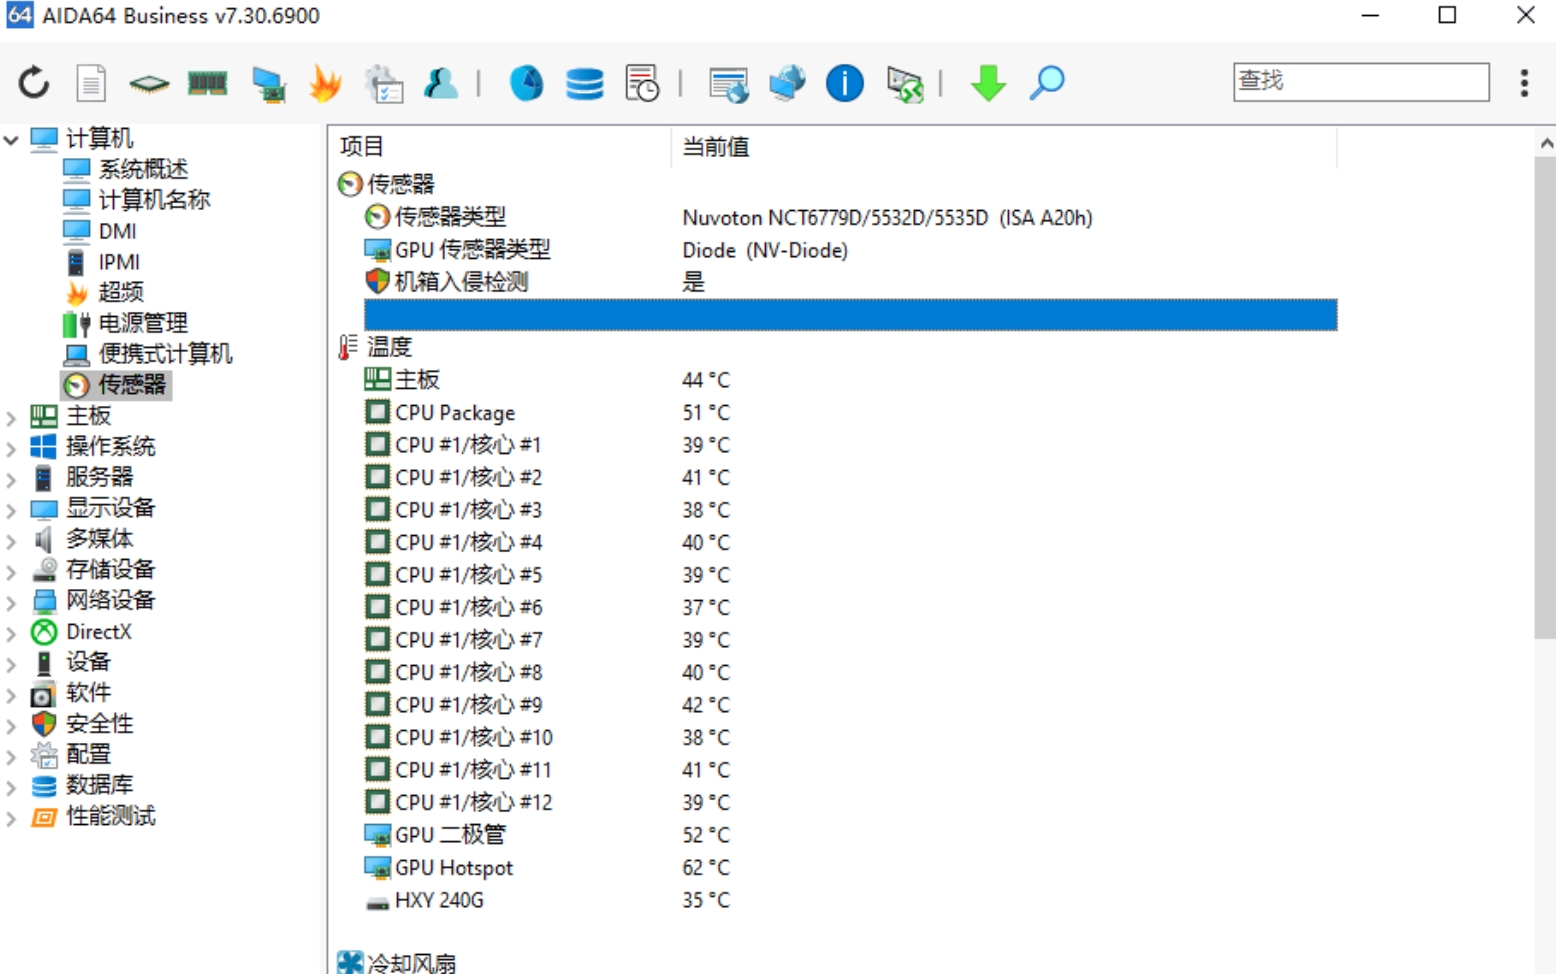This screenshot has height=974, width=1556.
Task: Select the HXY 240G drive row
Action: [850, 900]
